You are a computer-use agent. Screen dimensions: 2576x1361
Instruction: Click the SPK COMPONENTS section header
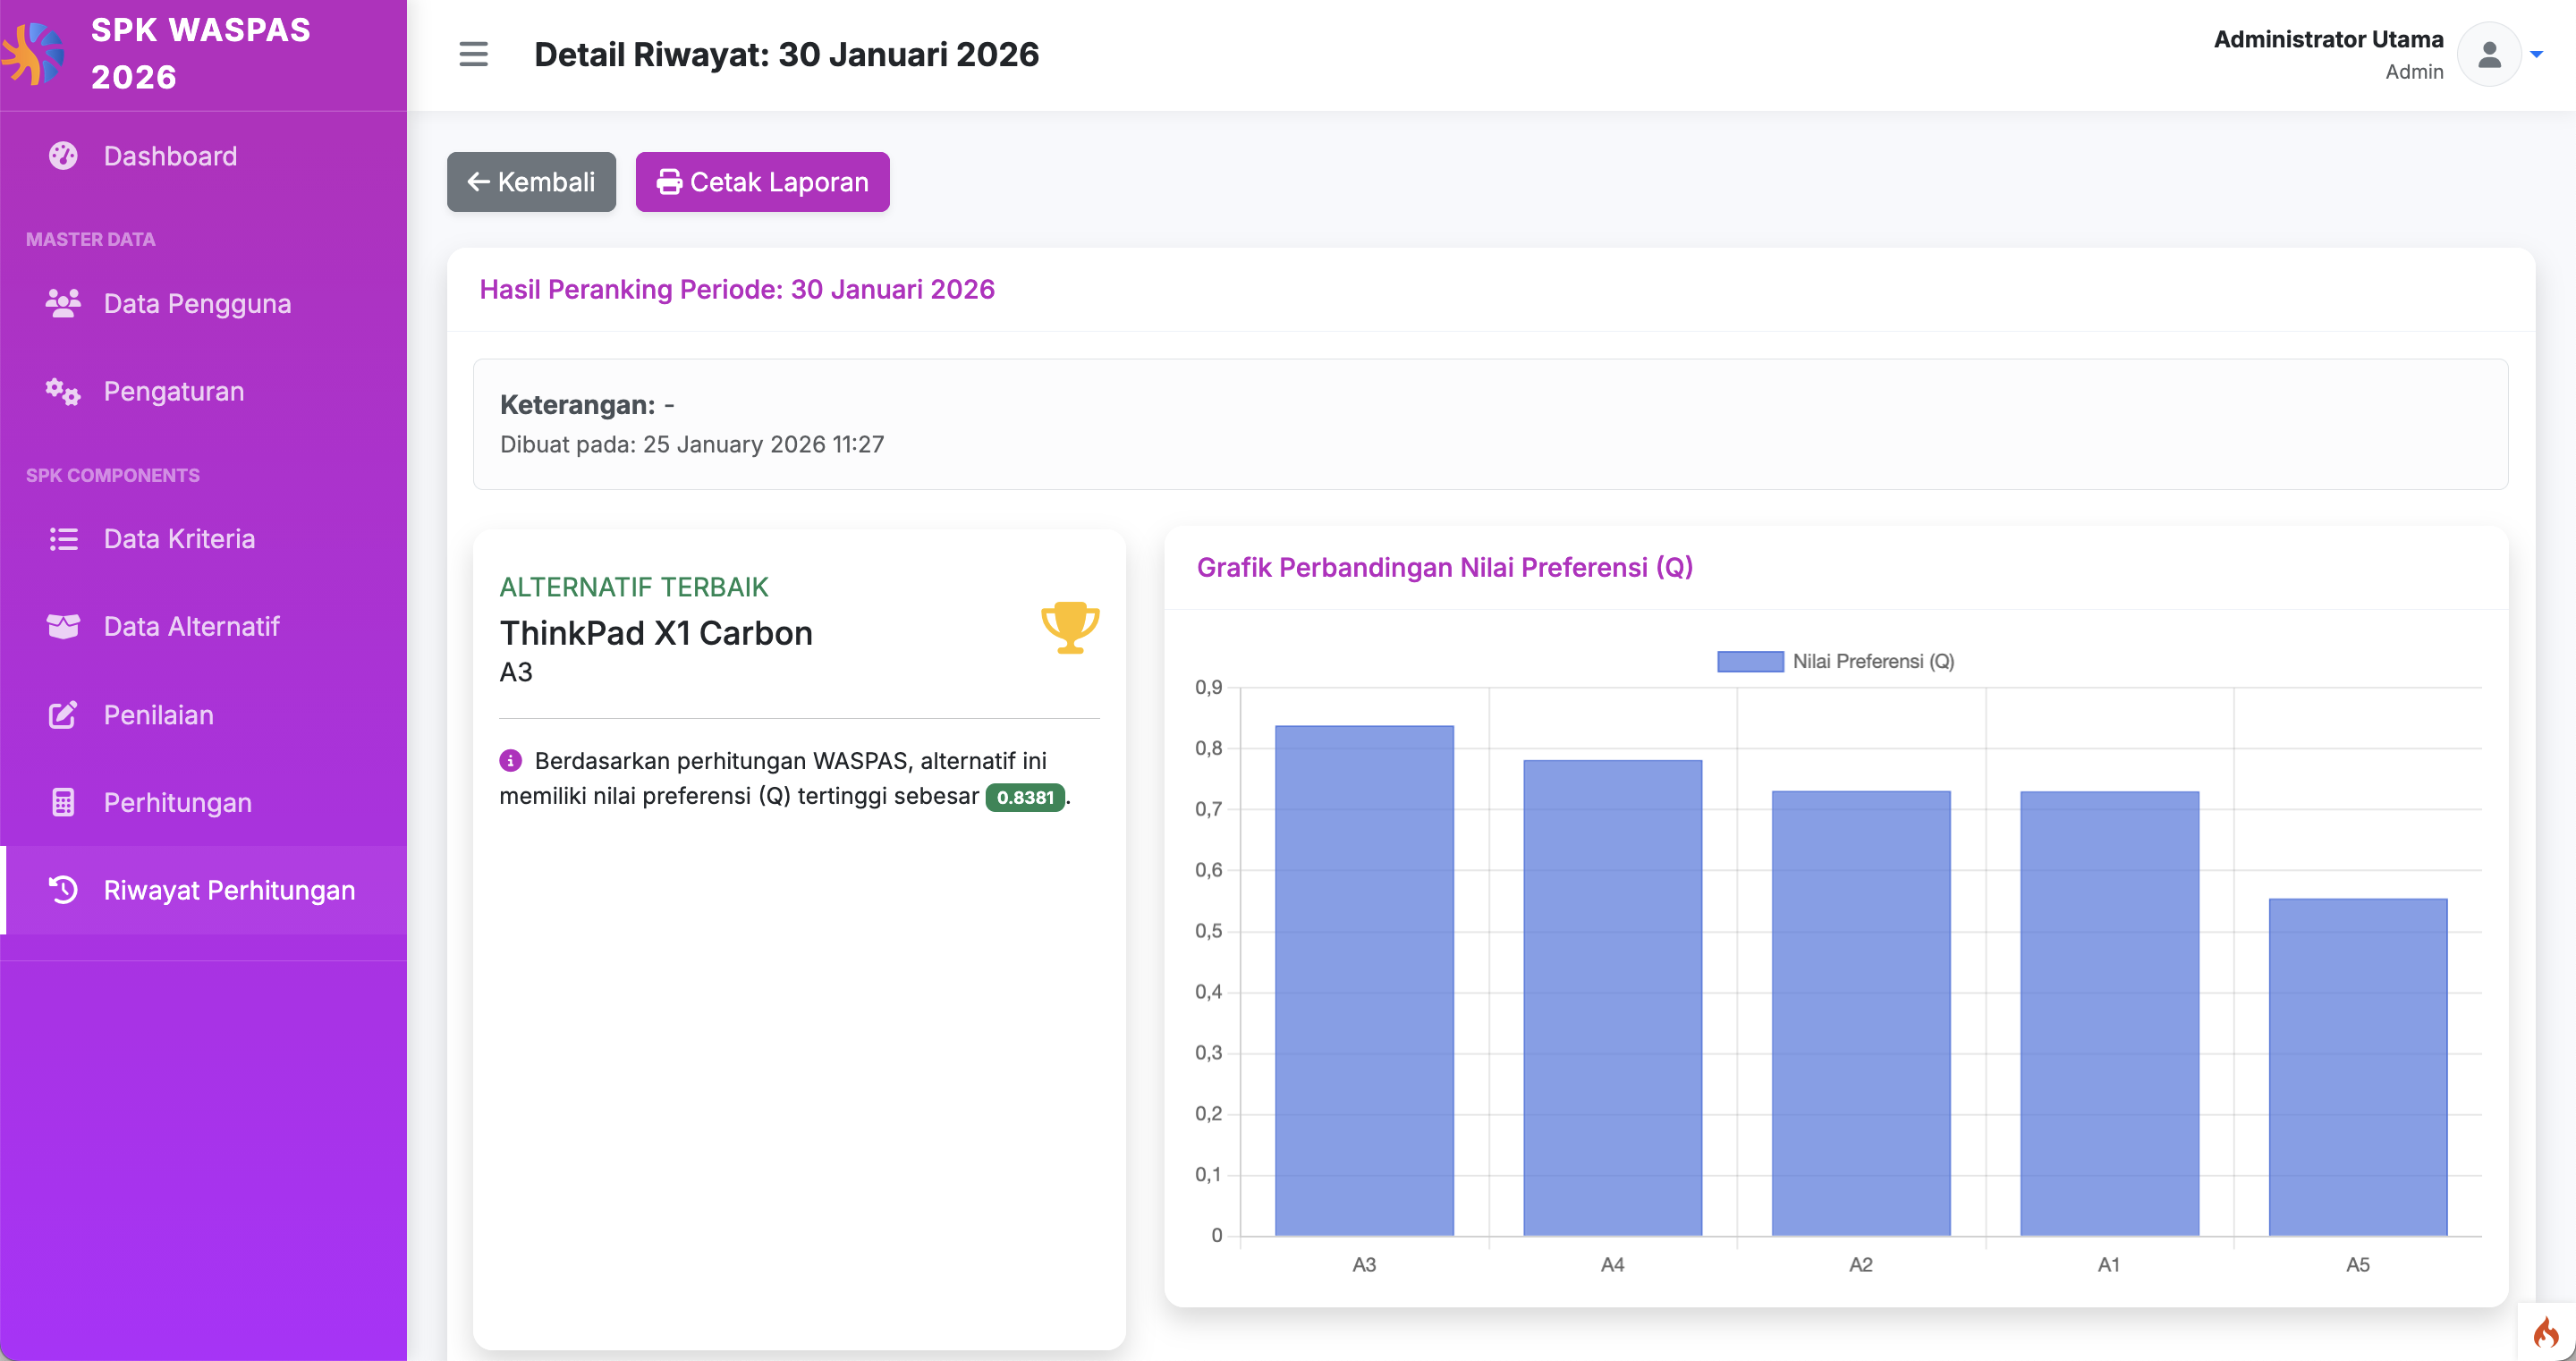click(113, 475)
